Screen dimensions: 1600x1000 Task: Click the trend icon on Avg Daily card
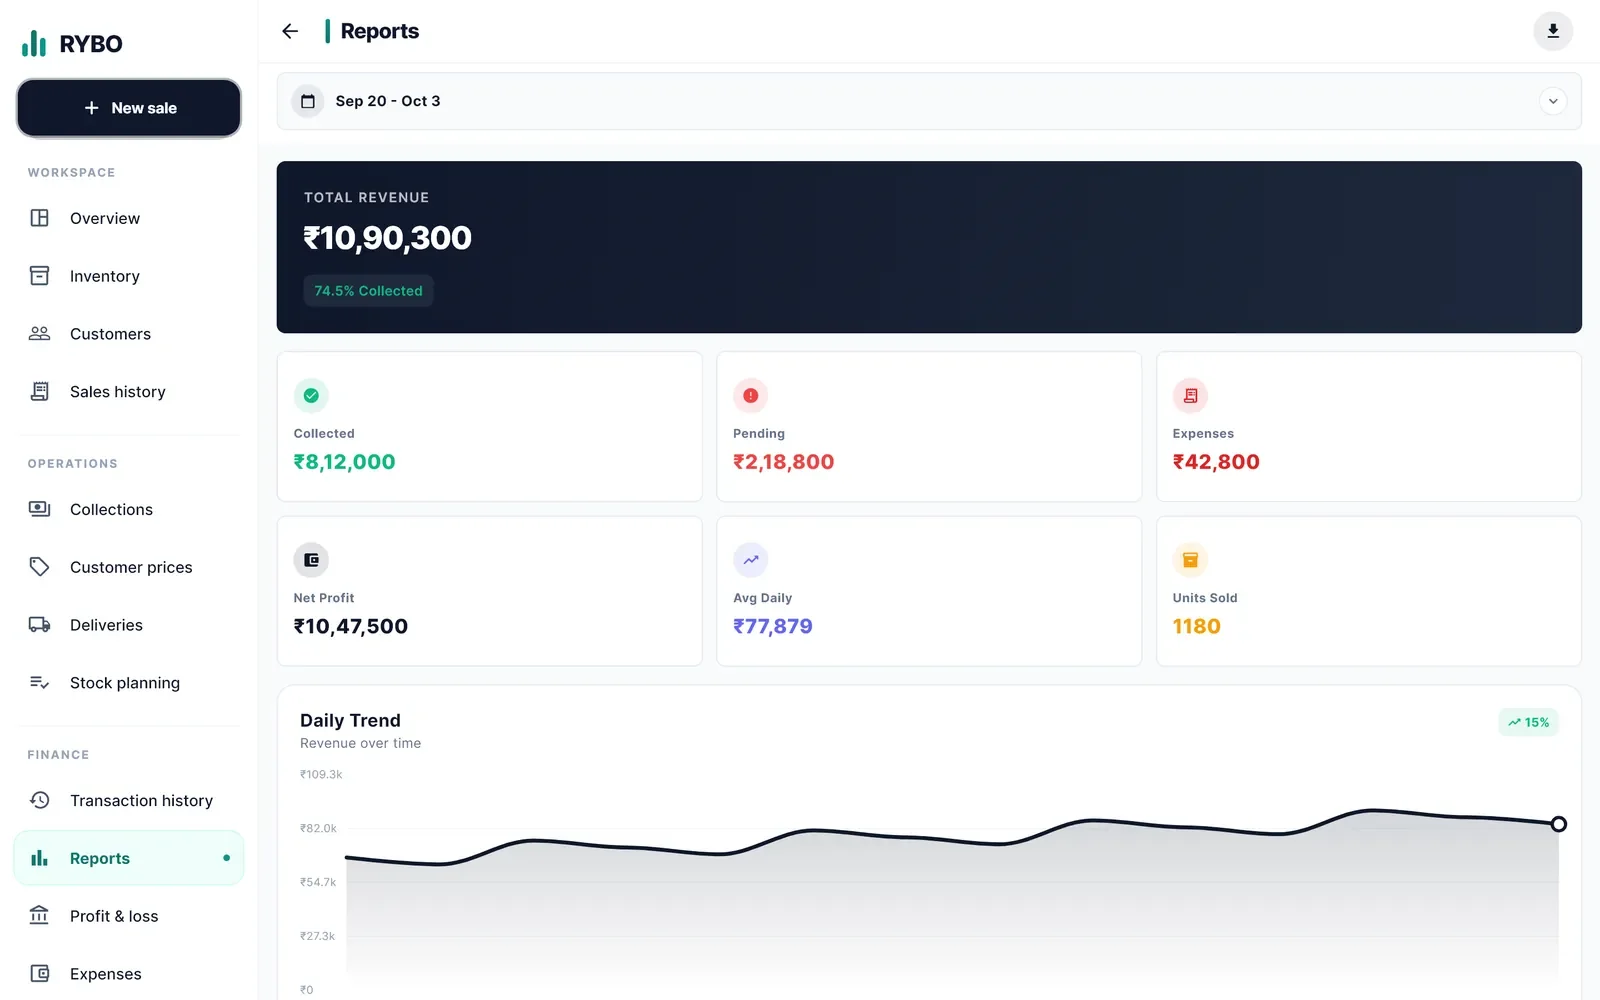(x=751, y=560)
